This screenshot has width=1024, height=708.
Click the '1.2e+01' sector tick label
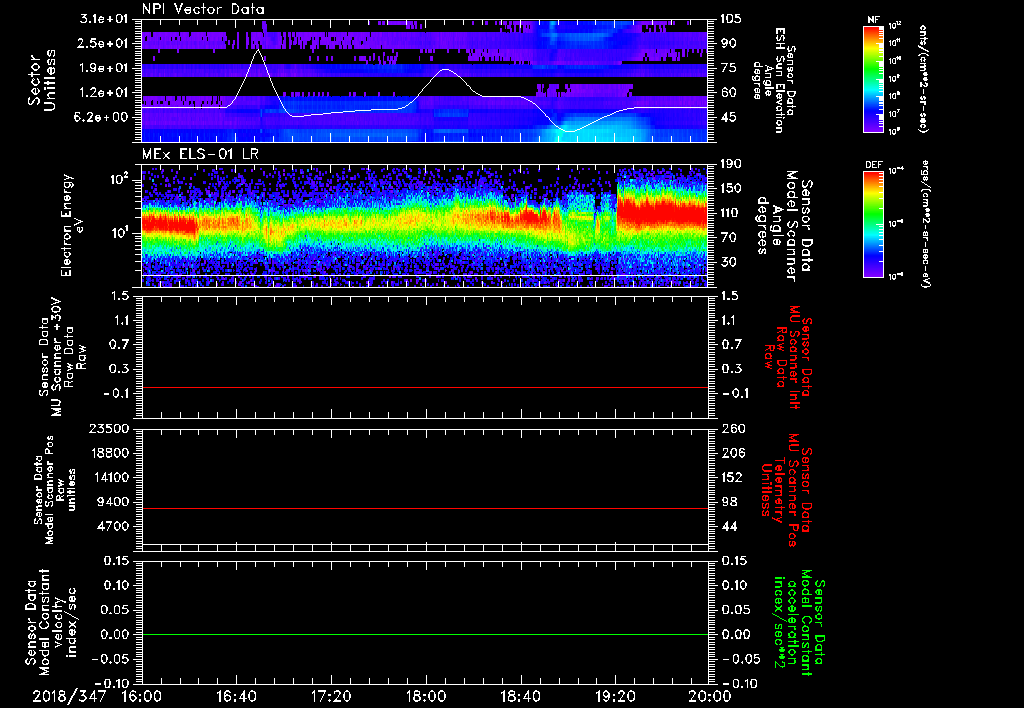[104, 93]
